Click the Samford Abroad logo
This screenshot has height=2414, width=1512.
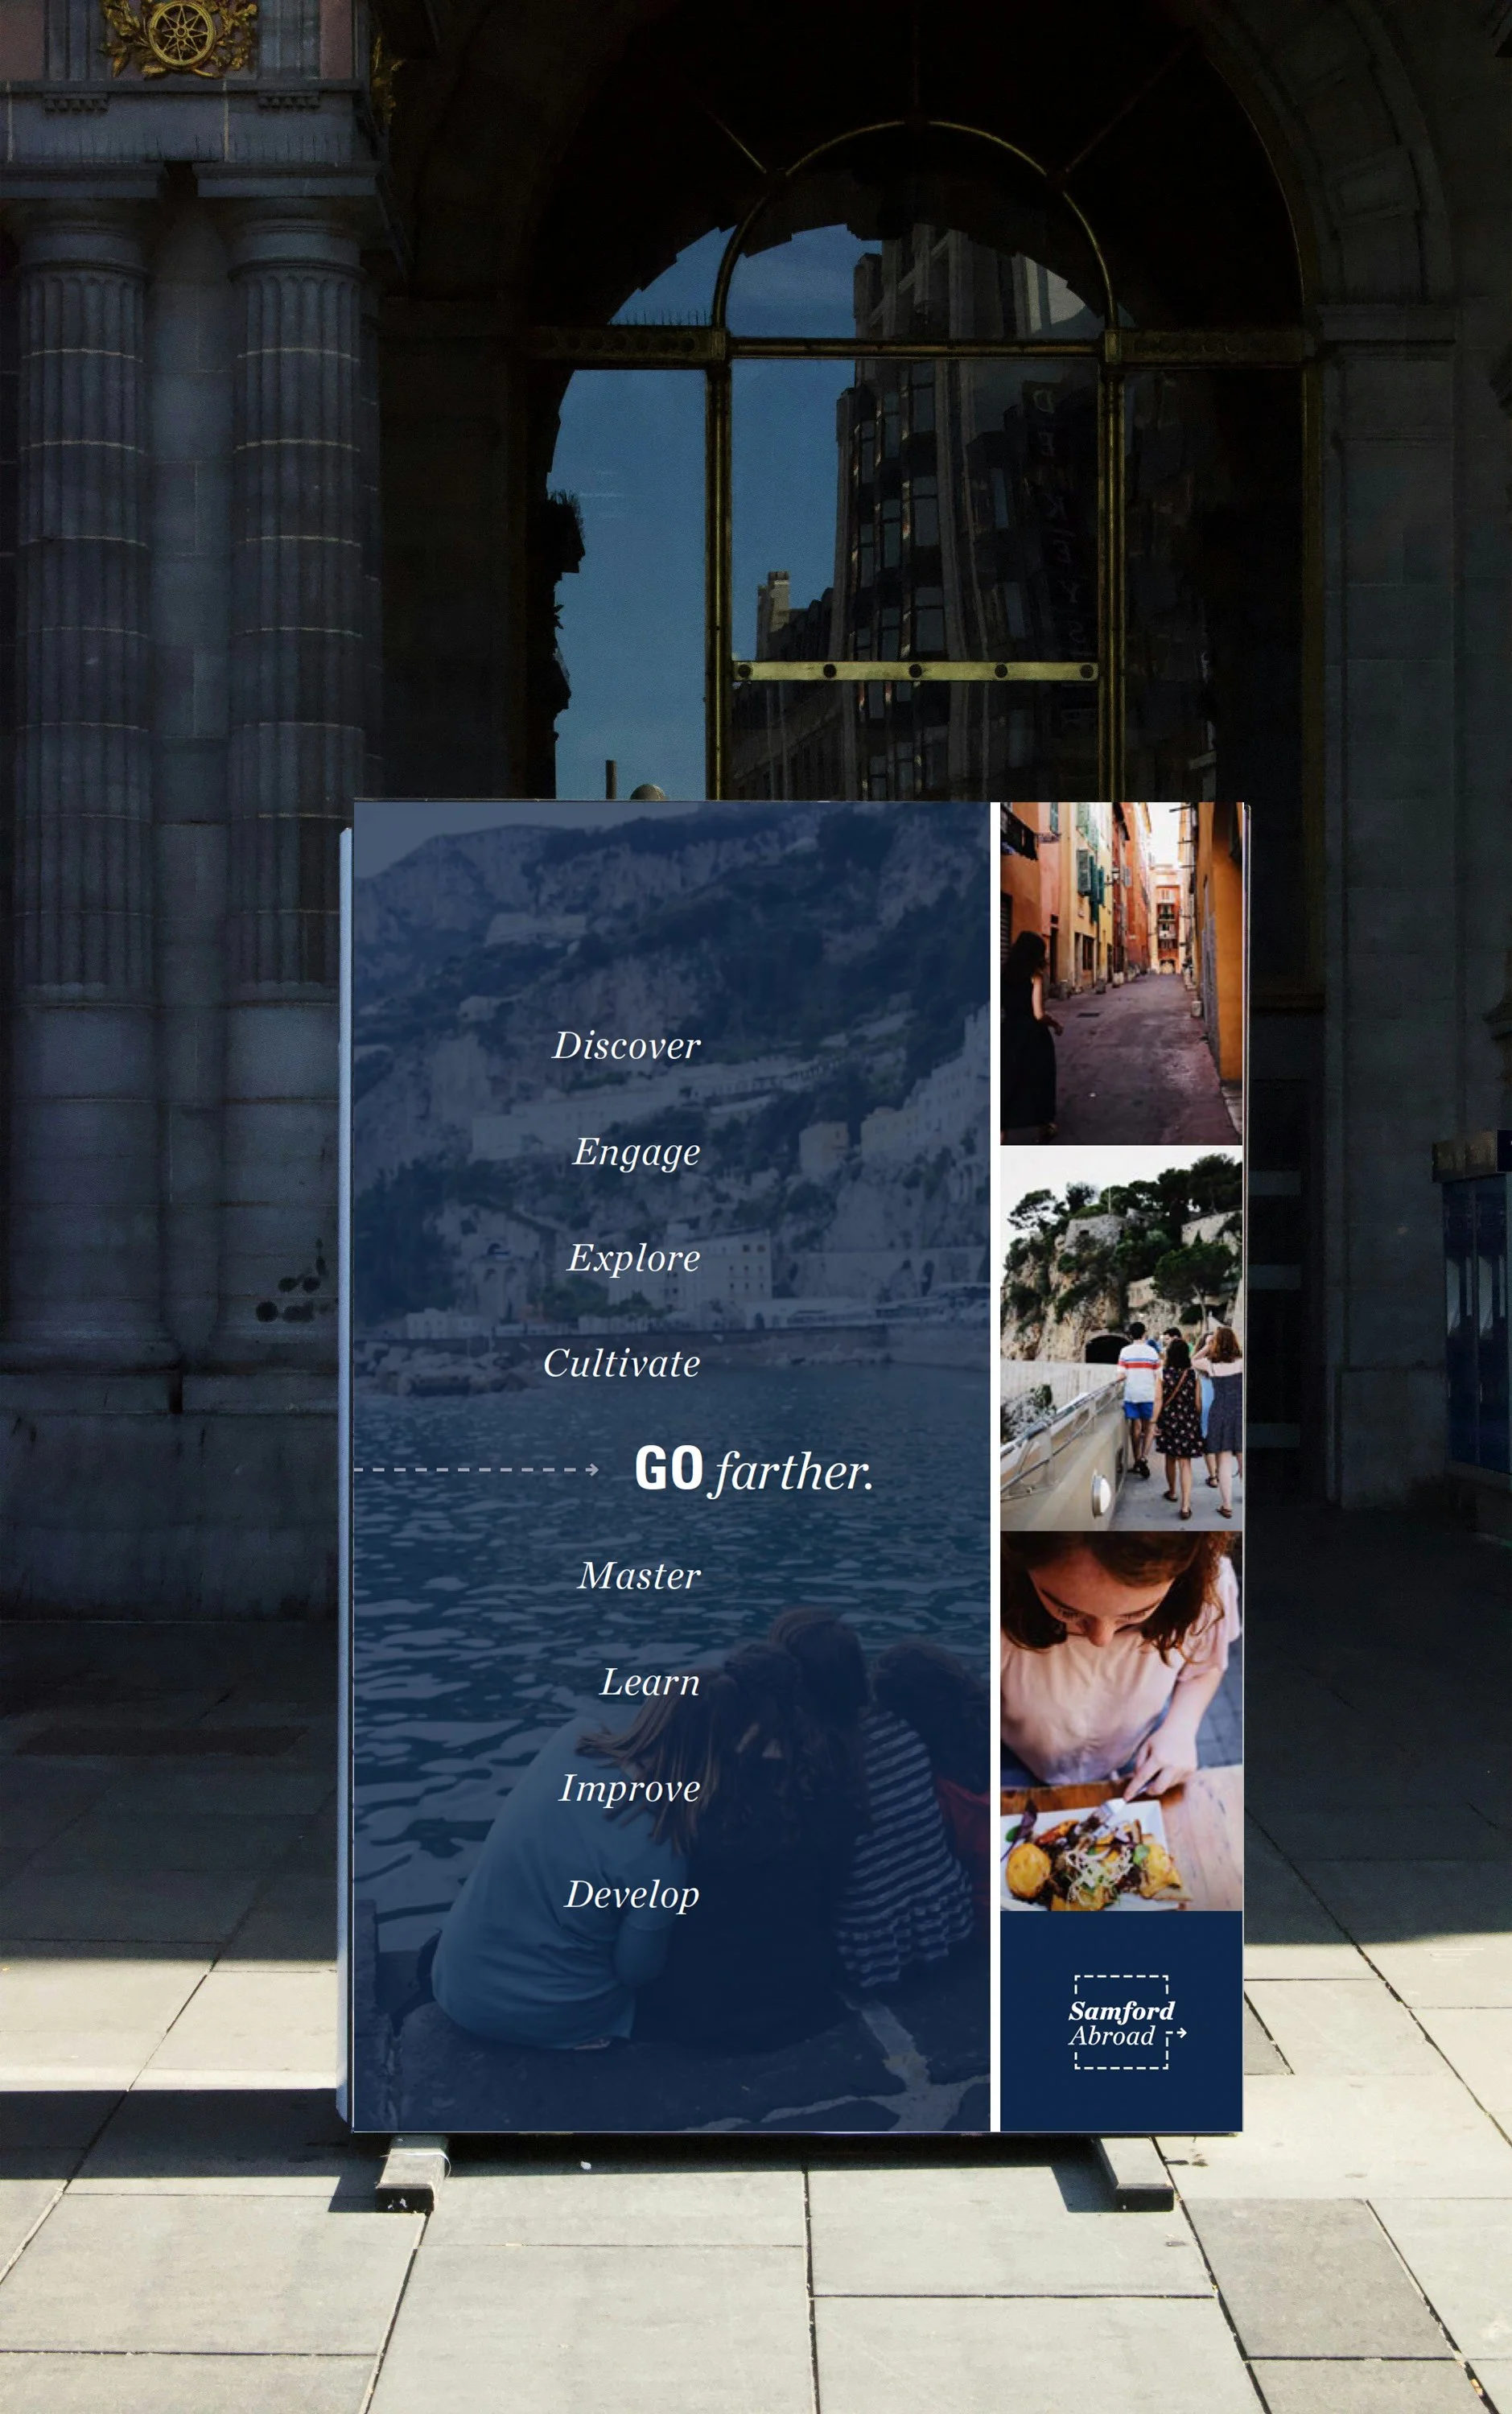tap(1127, 2022)
